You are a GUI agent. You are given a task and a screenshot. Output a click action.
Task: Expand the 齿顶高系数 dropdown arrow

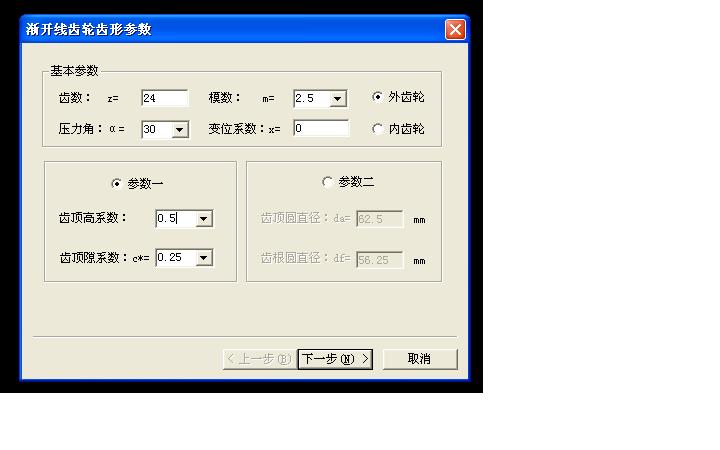pyautogui.click(x=203, y=219)
